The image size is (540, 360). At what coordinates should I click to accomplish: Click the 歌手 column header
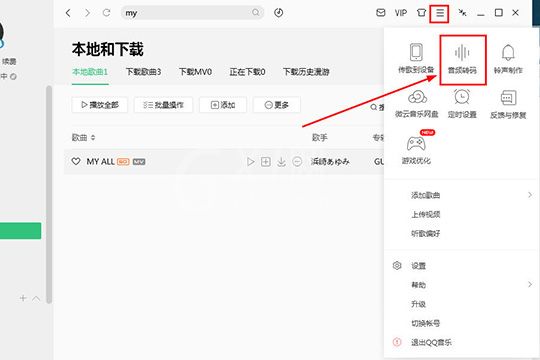319,138
